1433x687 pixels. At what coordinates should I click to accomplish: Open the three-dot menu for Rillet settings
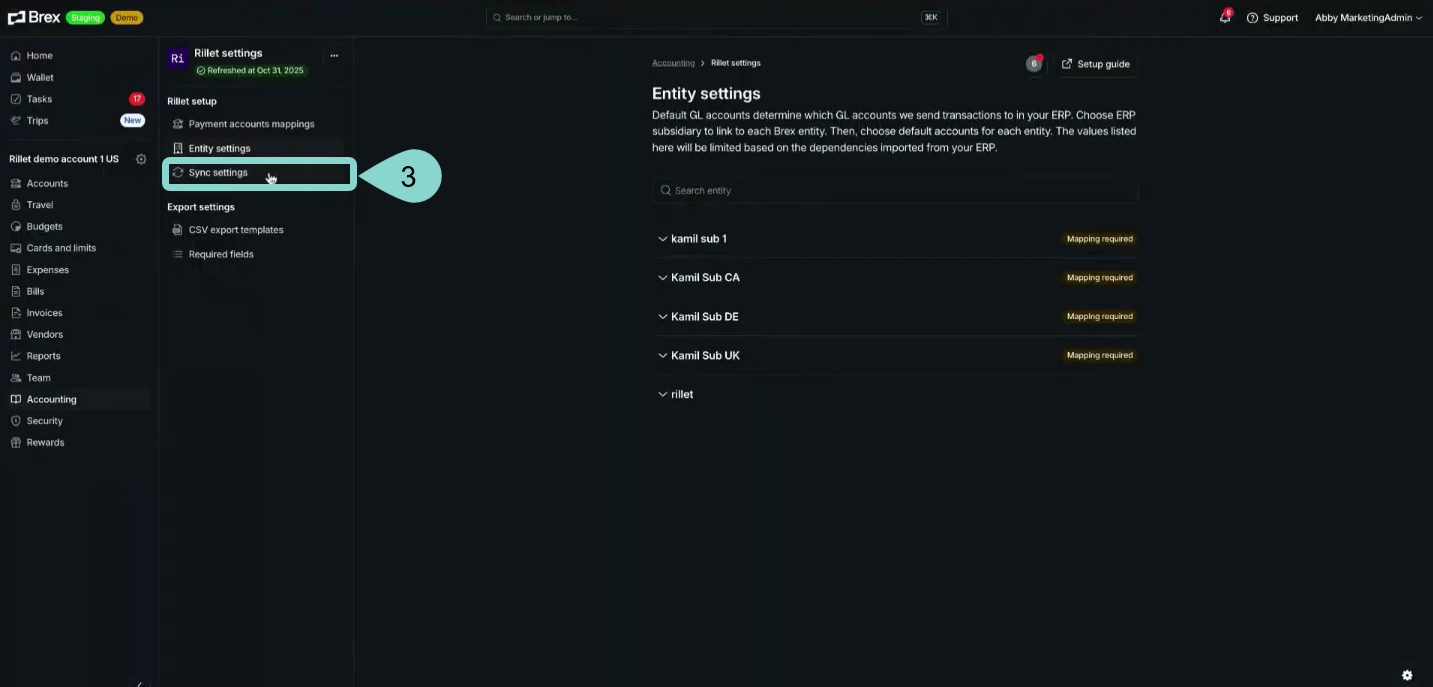click(x=334, y=56)
